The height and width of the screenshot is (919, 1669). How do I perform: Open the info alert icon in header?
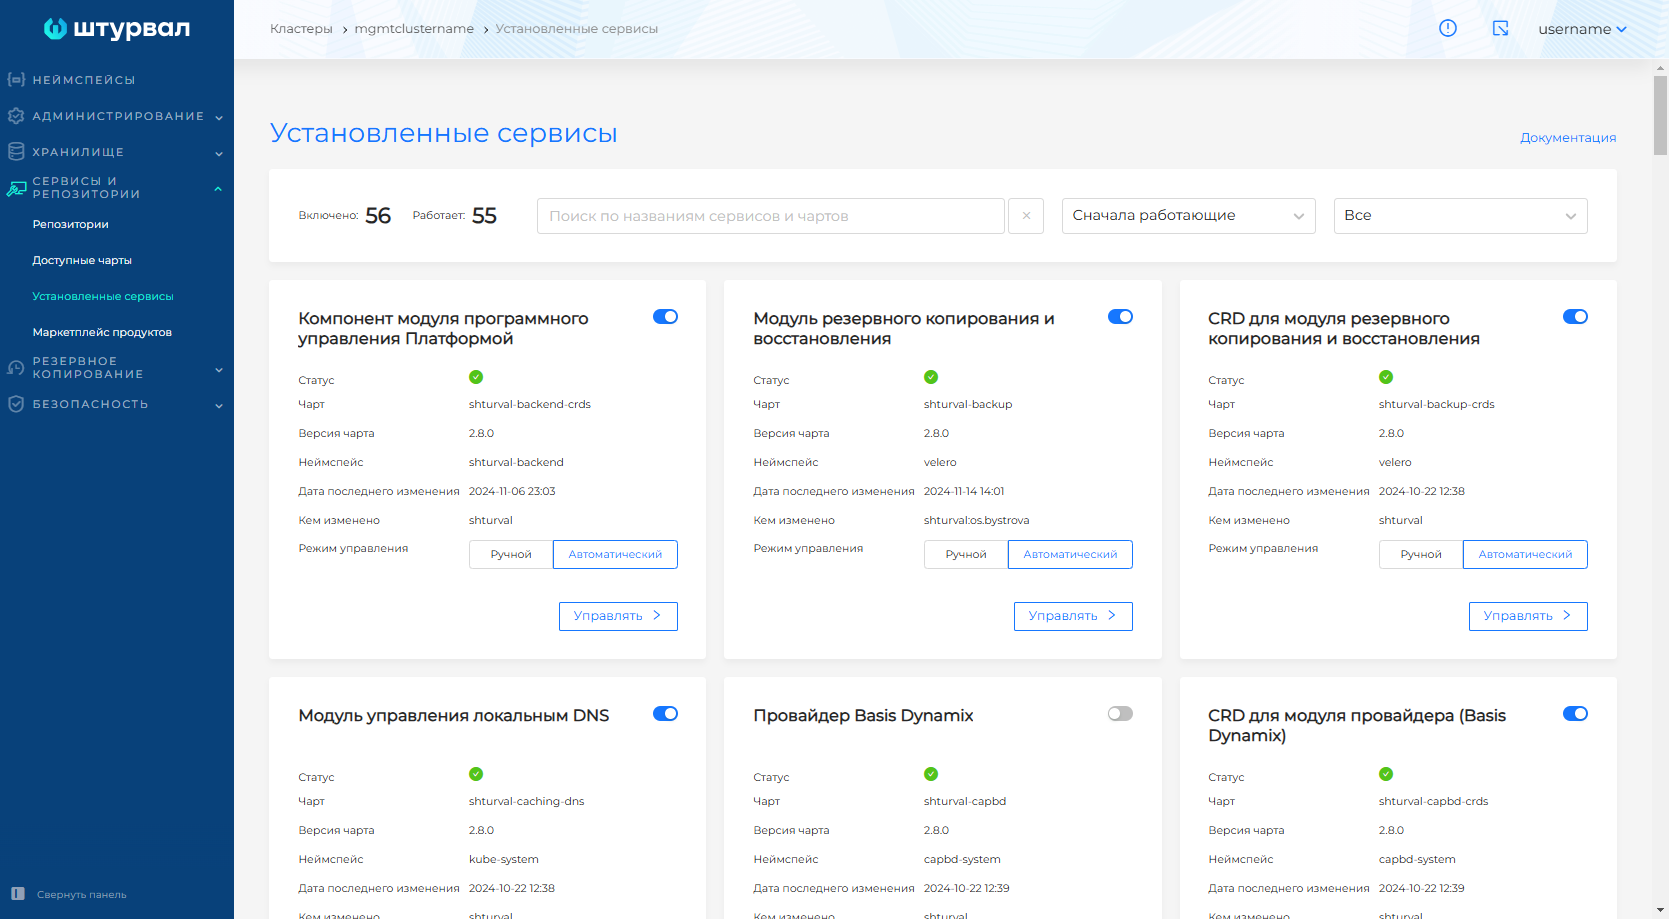(x=1447, y=28)
